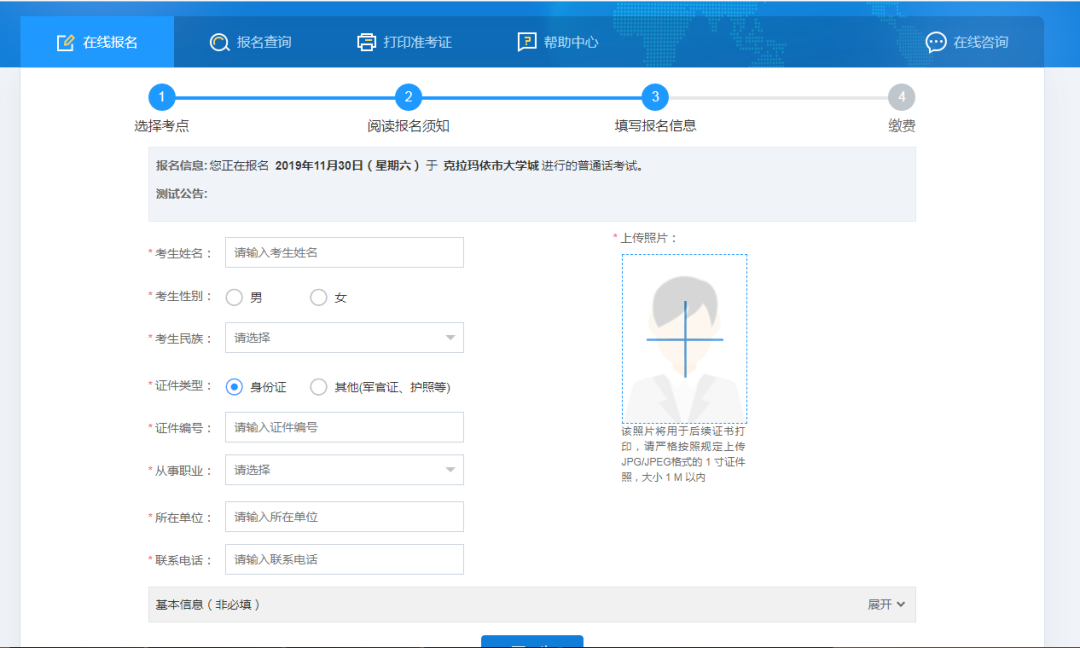Expand 基本信息 section with 展开
The image size is (1080, 648).
coord(885,605)
